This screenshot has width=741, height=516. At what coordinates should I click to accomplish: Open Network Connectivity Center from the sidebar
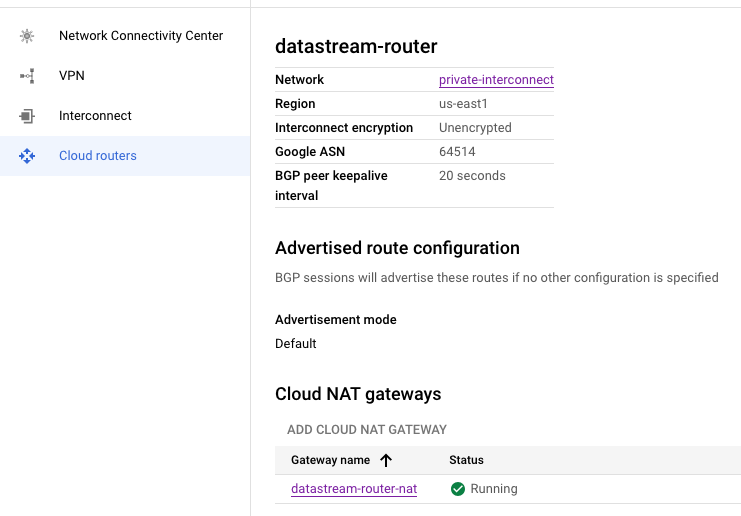140,36
